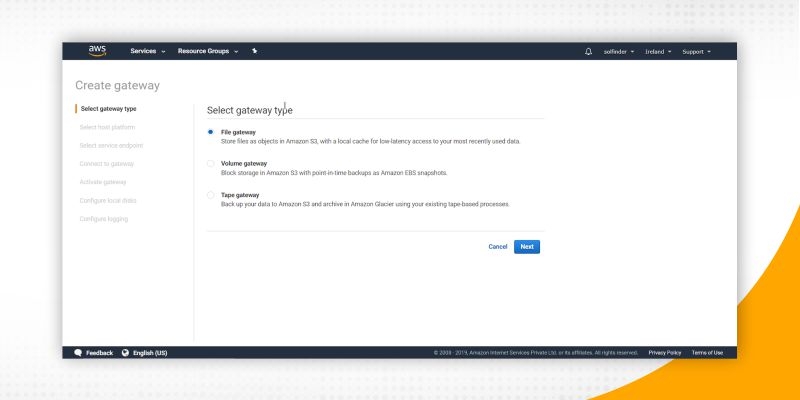
Task: Open the solfinder account menu
Action: point(619,51)
